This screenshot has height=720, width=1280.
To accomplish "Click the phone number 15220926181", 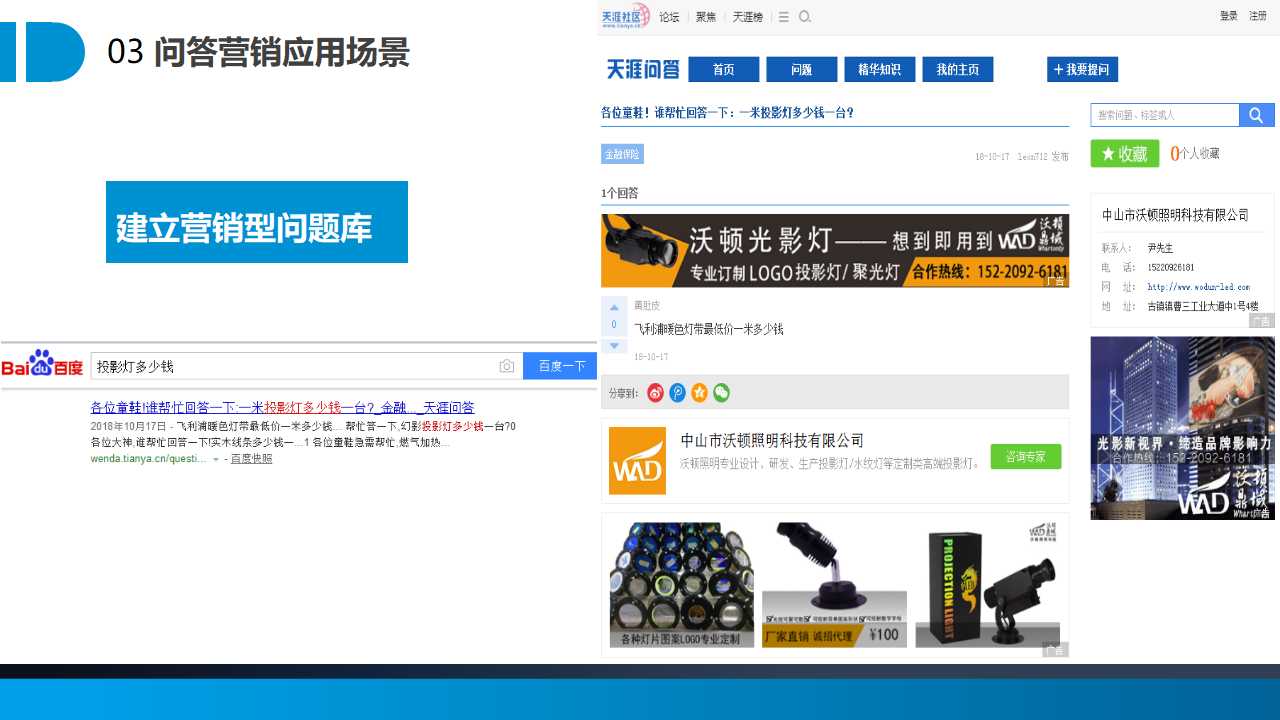I will coord(1171,267).
